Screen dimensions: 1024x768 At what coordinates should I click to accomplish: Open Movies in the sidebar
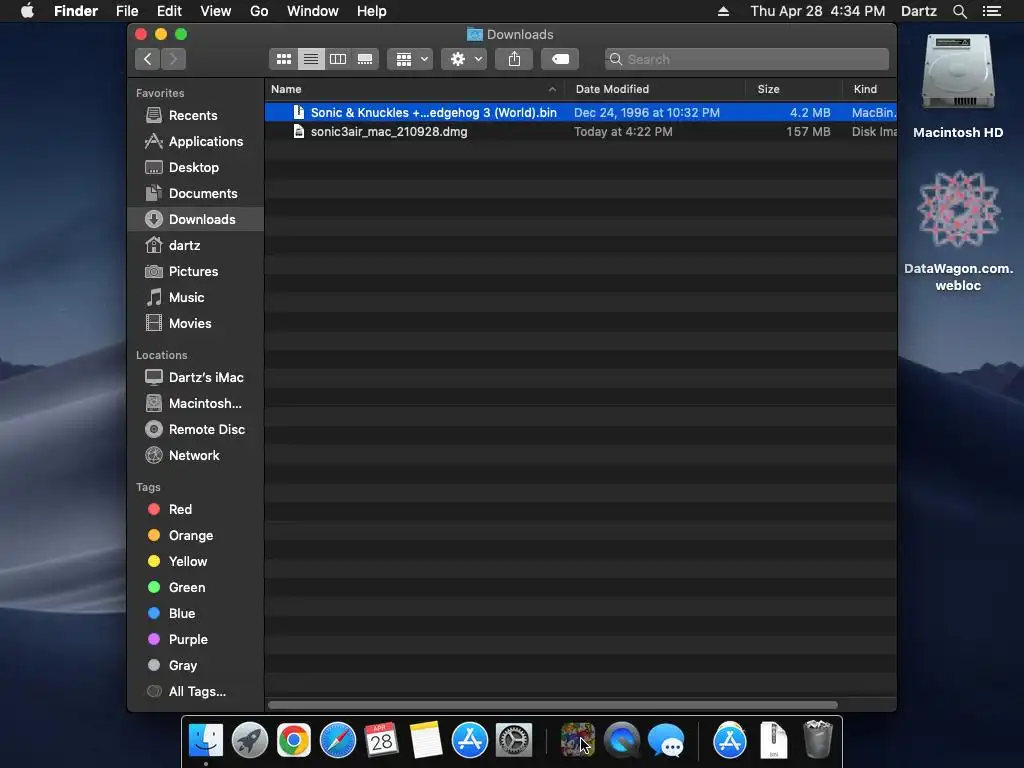pyautogui.click(x=195, y=324)
